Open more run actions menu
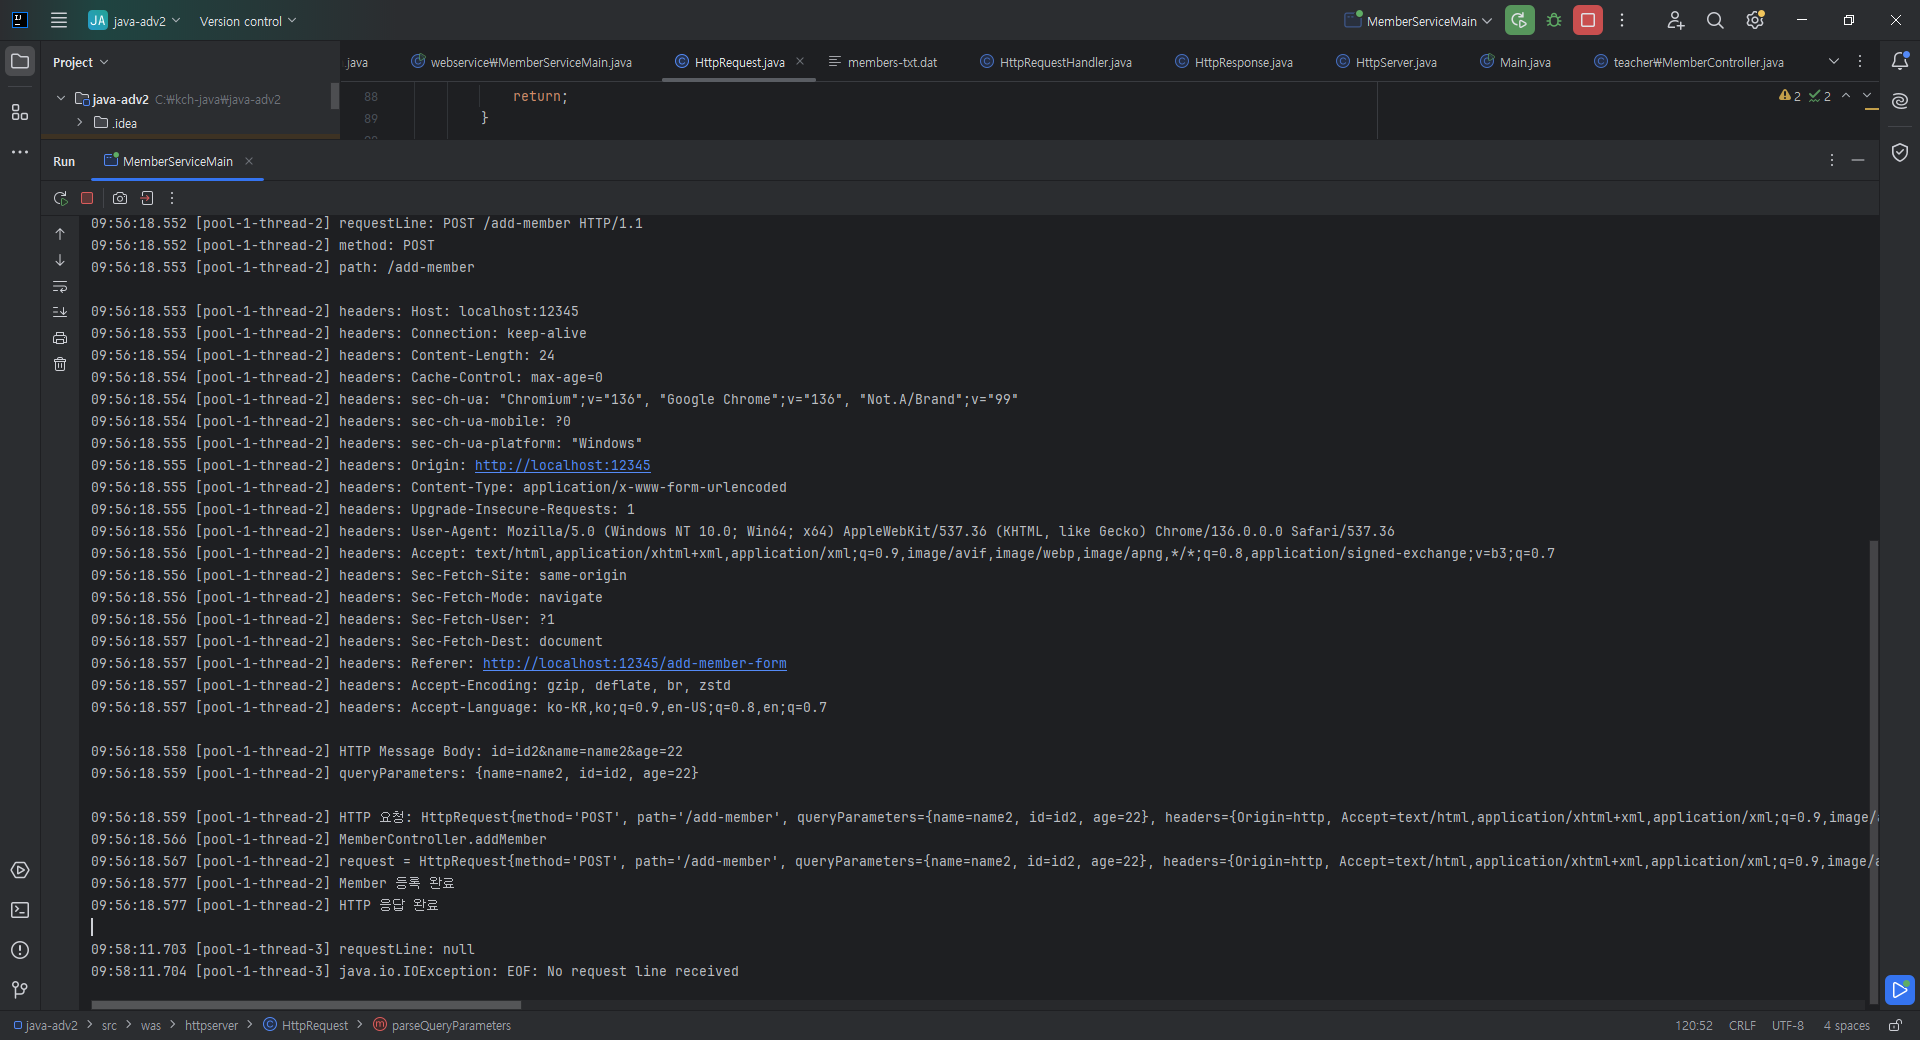Screen dimensions: 1920x1040 point(1622,20)
